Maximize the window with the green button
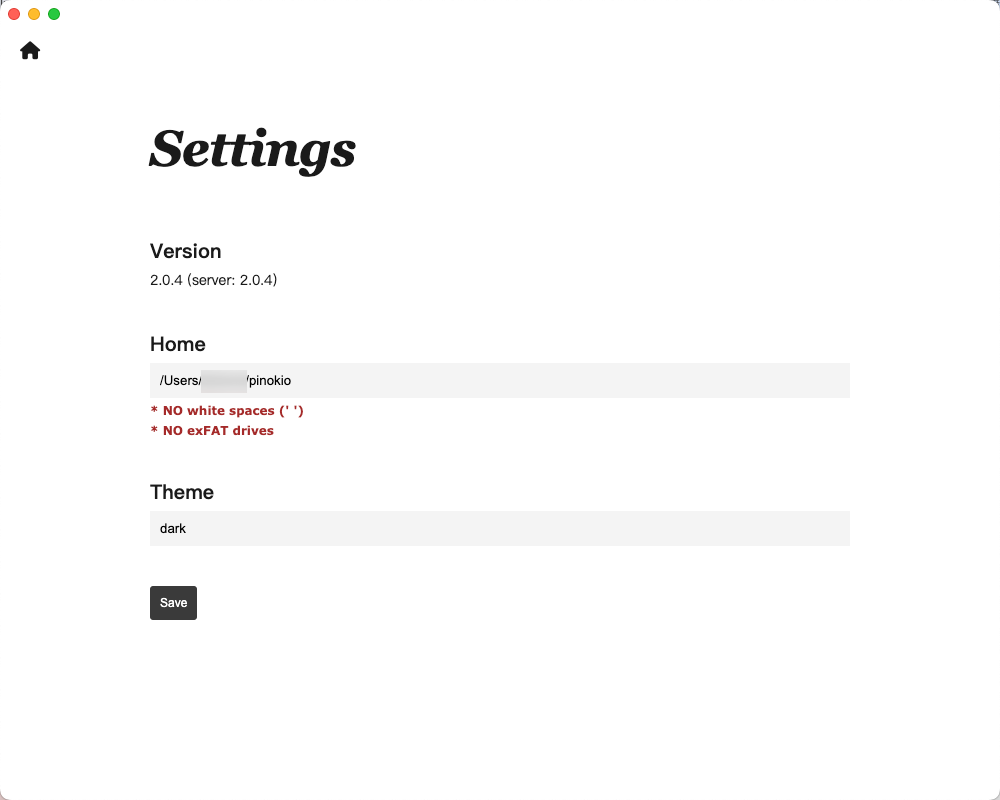The image size is (1000, 800). tap(54, 14)
